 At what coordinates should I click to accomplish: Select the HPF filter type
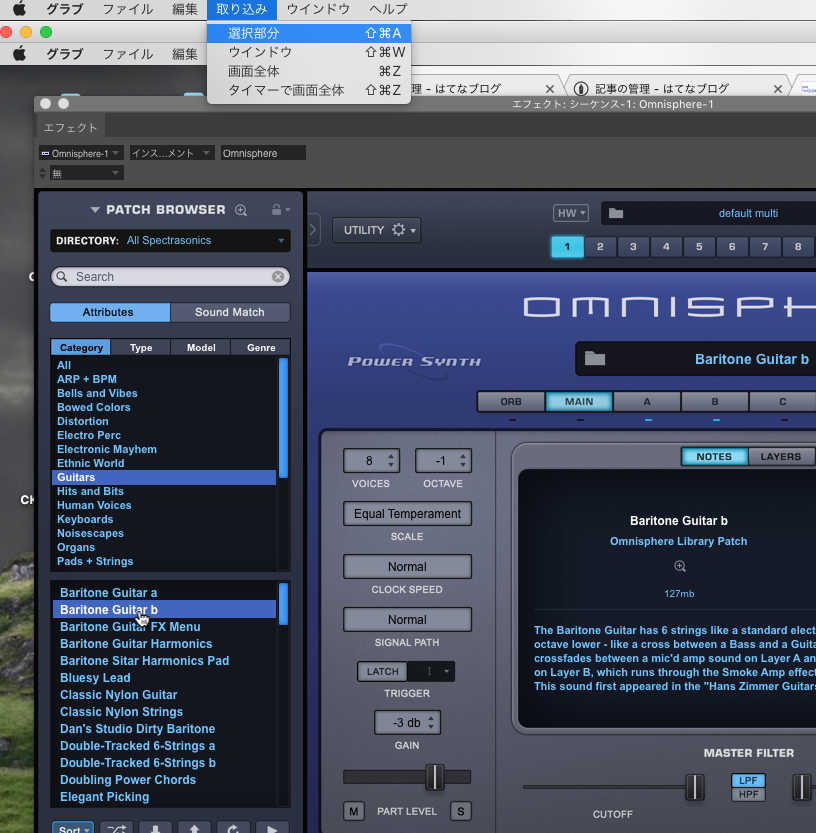(x=748, y=794)
